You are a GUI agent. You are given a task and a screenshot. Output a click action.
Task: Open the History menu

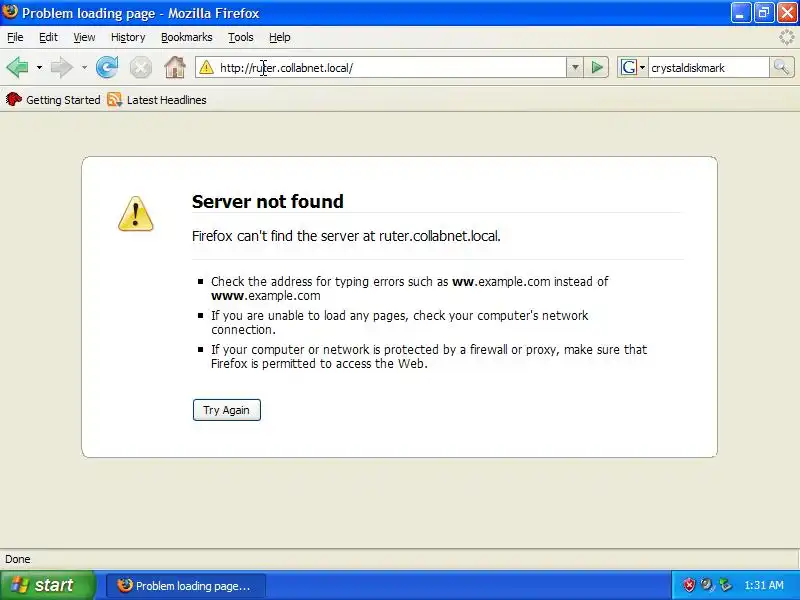[128, 37]
